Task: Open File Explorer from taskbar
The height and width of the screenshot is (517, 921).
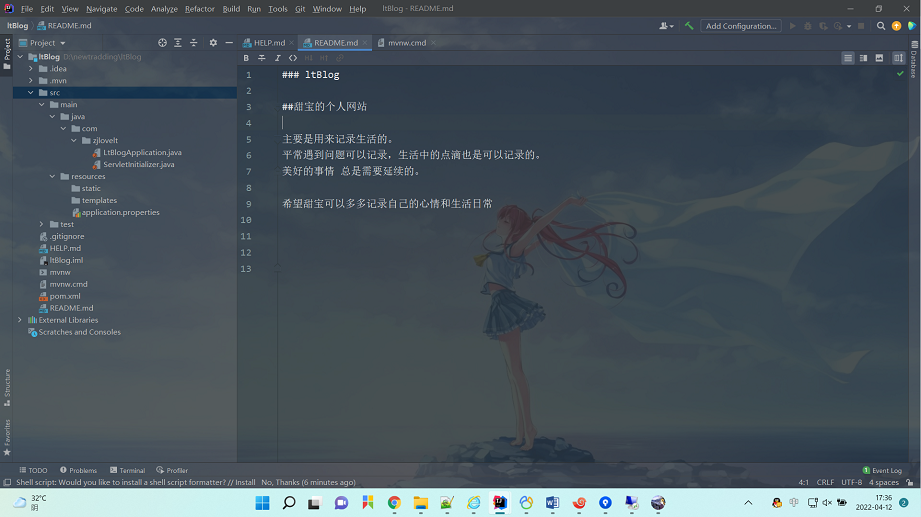Action: pos(421,503)
